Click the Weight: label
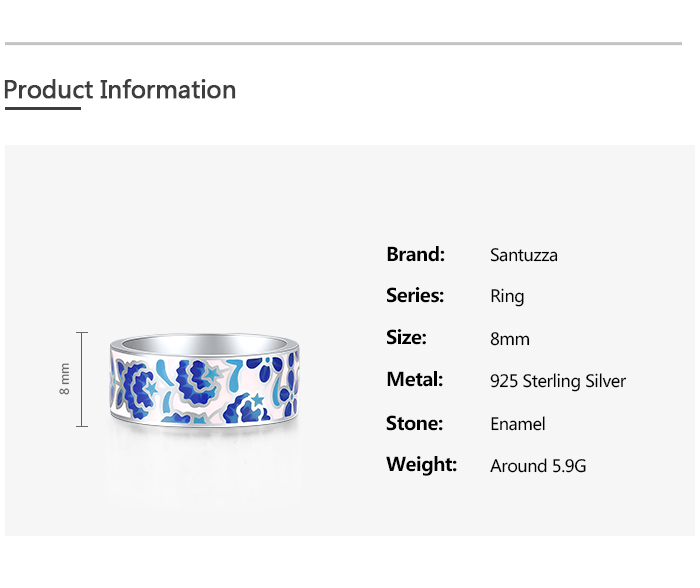 (x=421, y=464)
